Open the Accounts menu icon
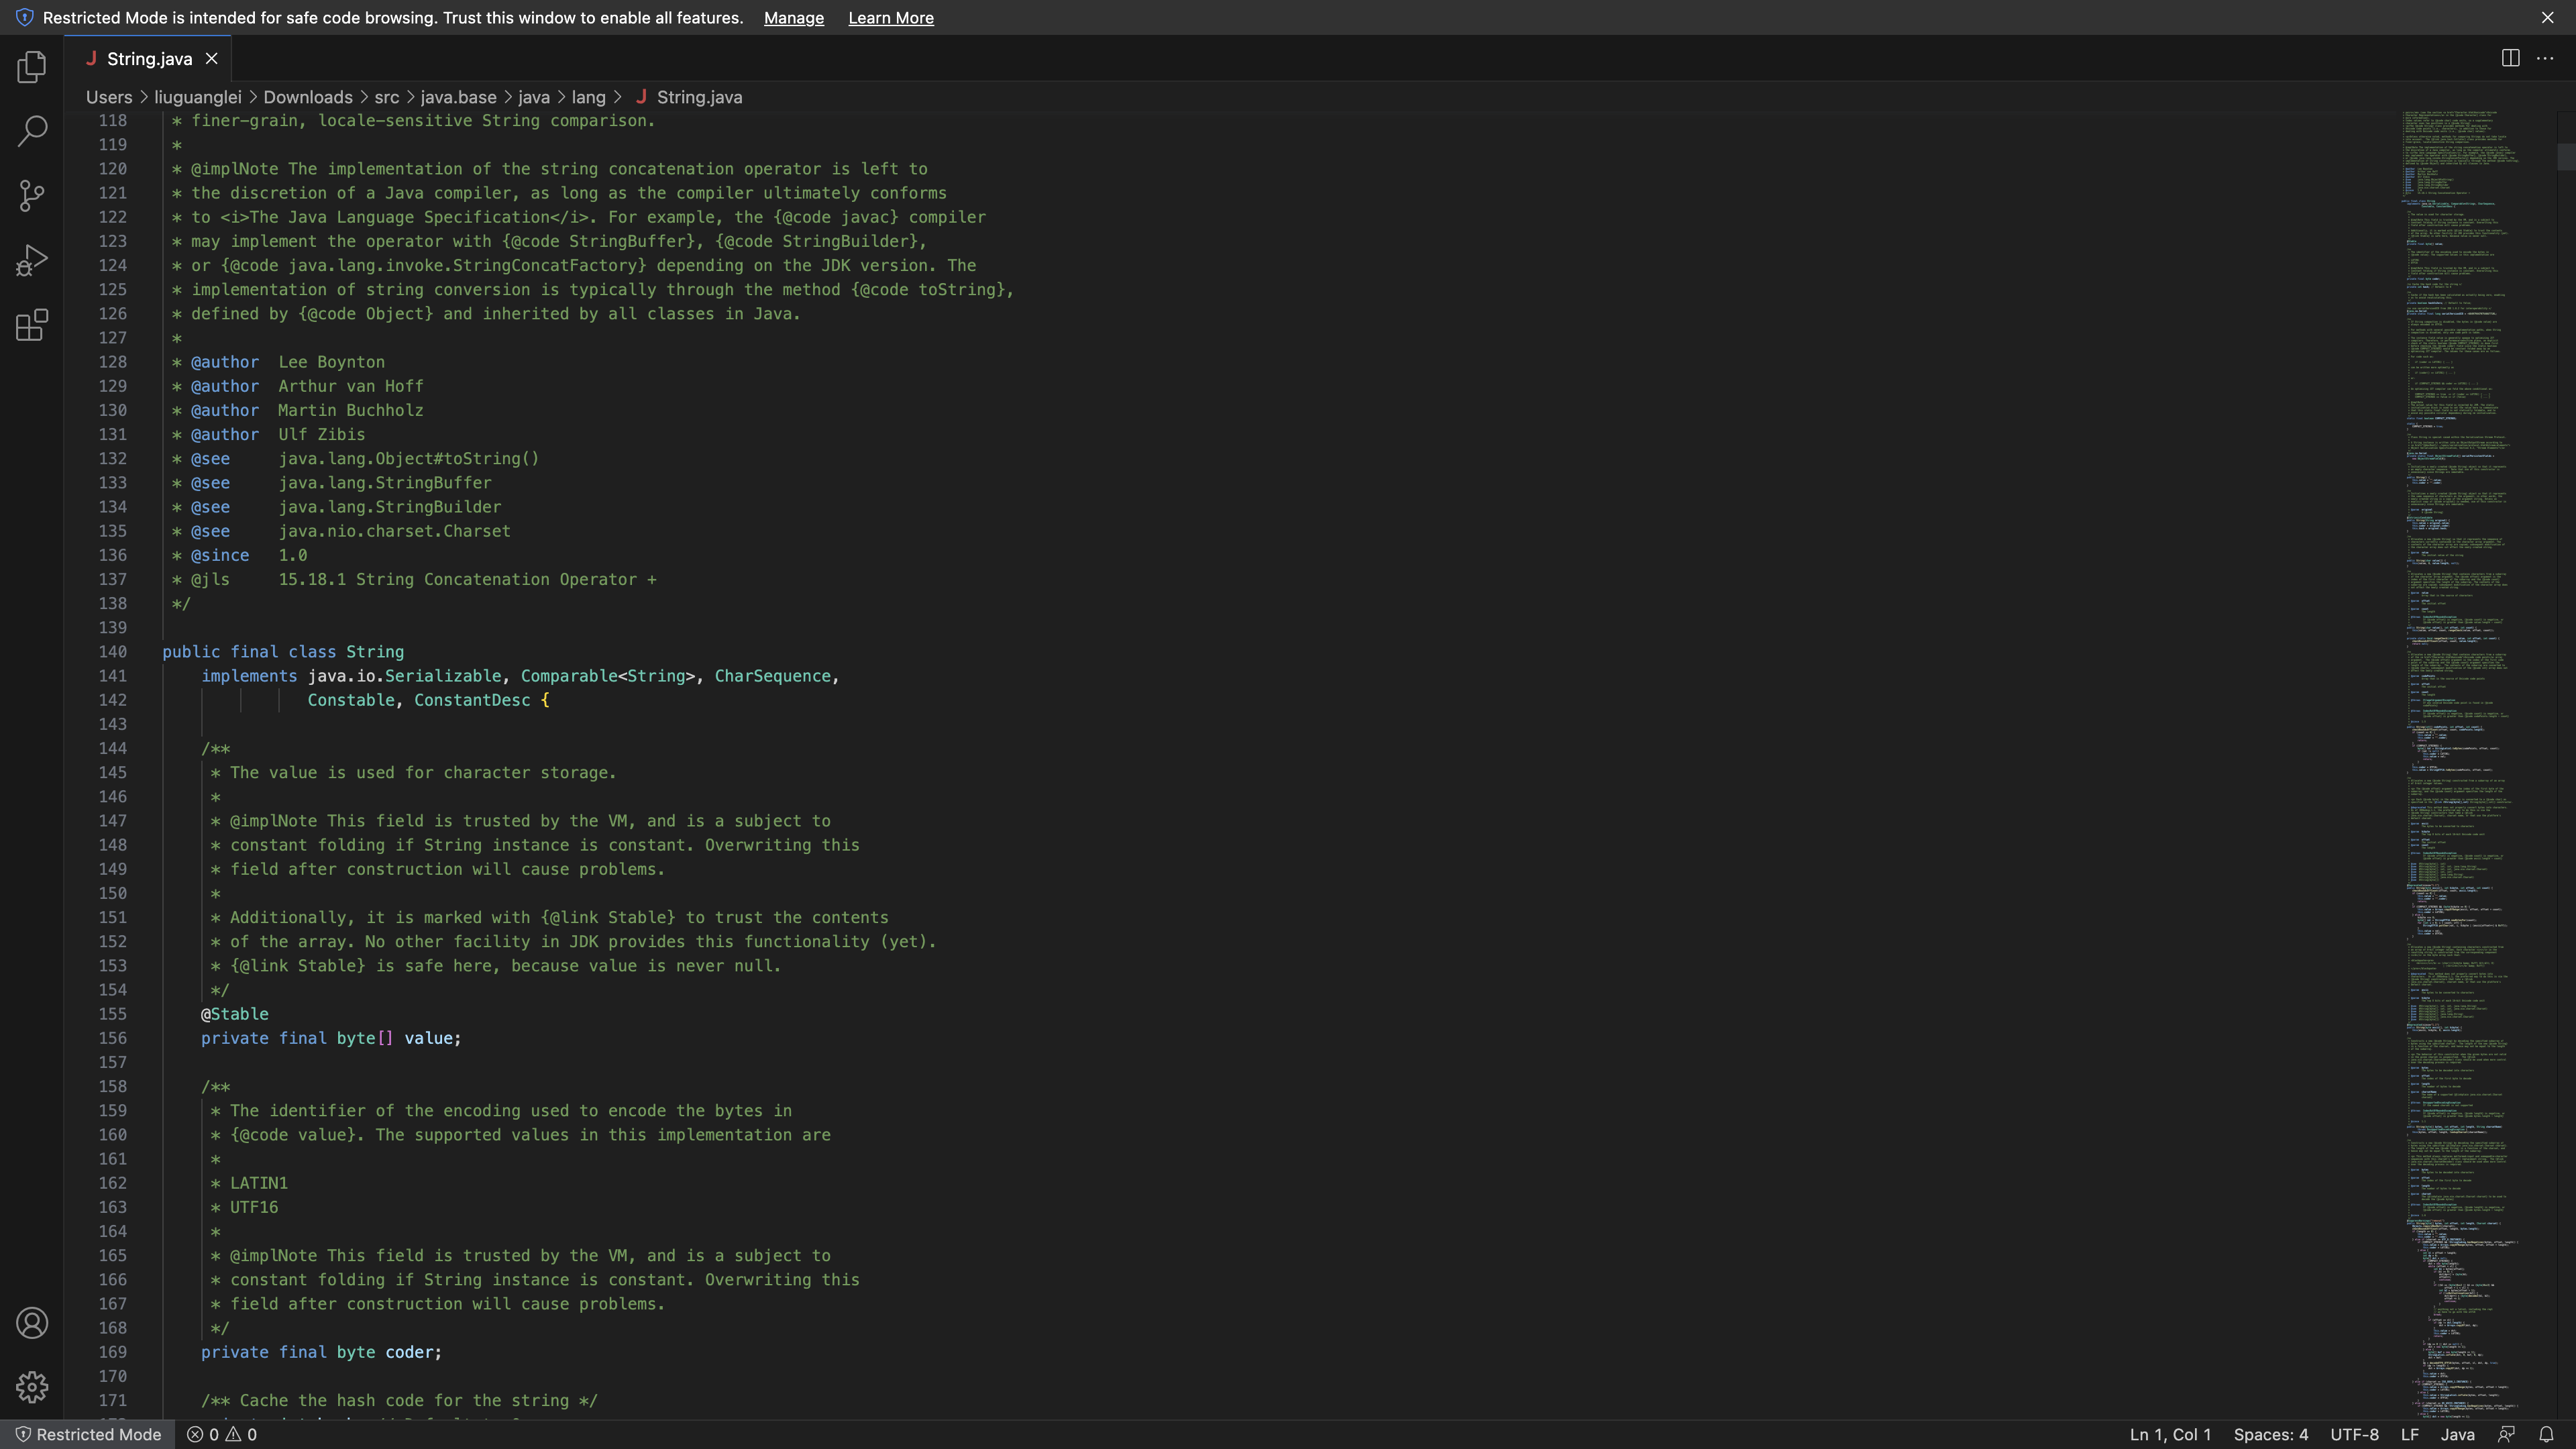 (32, 1323)
